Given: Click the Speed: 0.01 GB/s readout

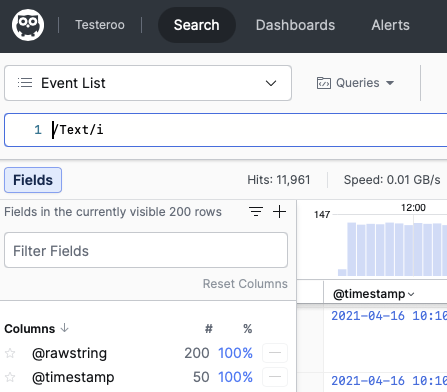Looking at the screenshot, I should point(392,180).
